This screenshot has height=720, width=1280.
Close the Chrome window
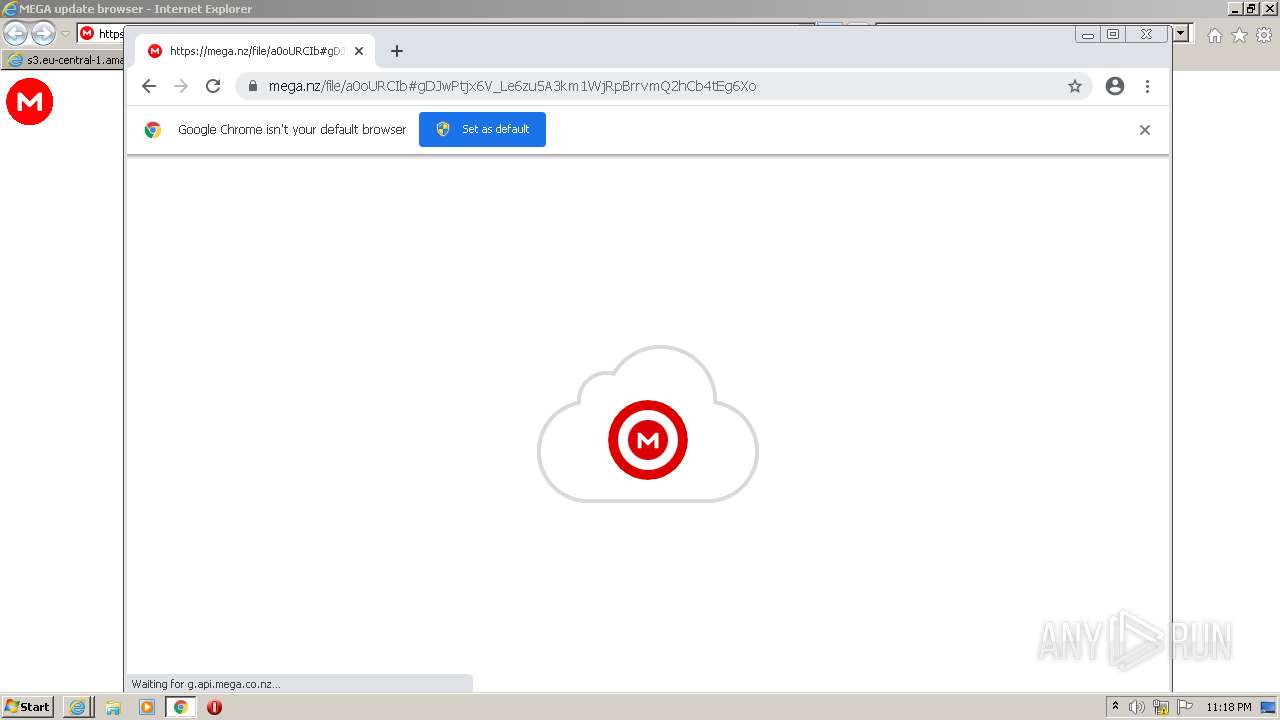tap(1146, 34)
